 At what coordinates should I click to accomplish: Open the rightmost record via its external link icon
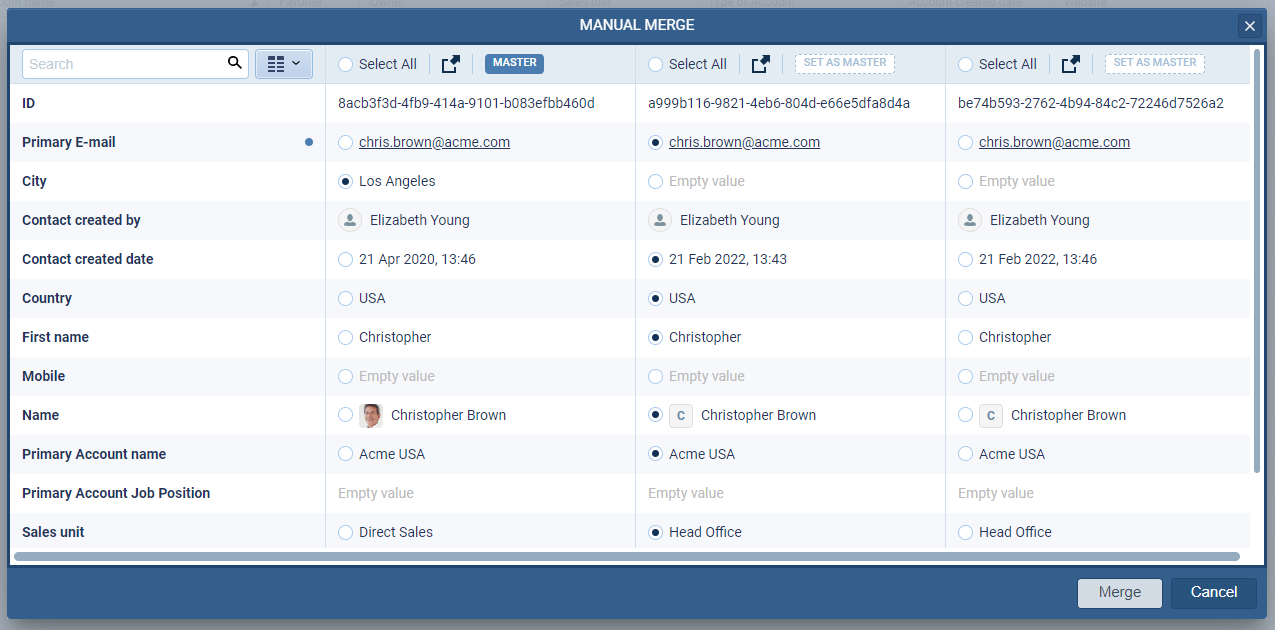pos(1070,63)
